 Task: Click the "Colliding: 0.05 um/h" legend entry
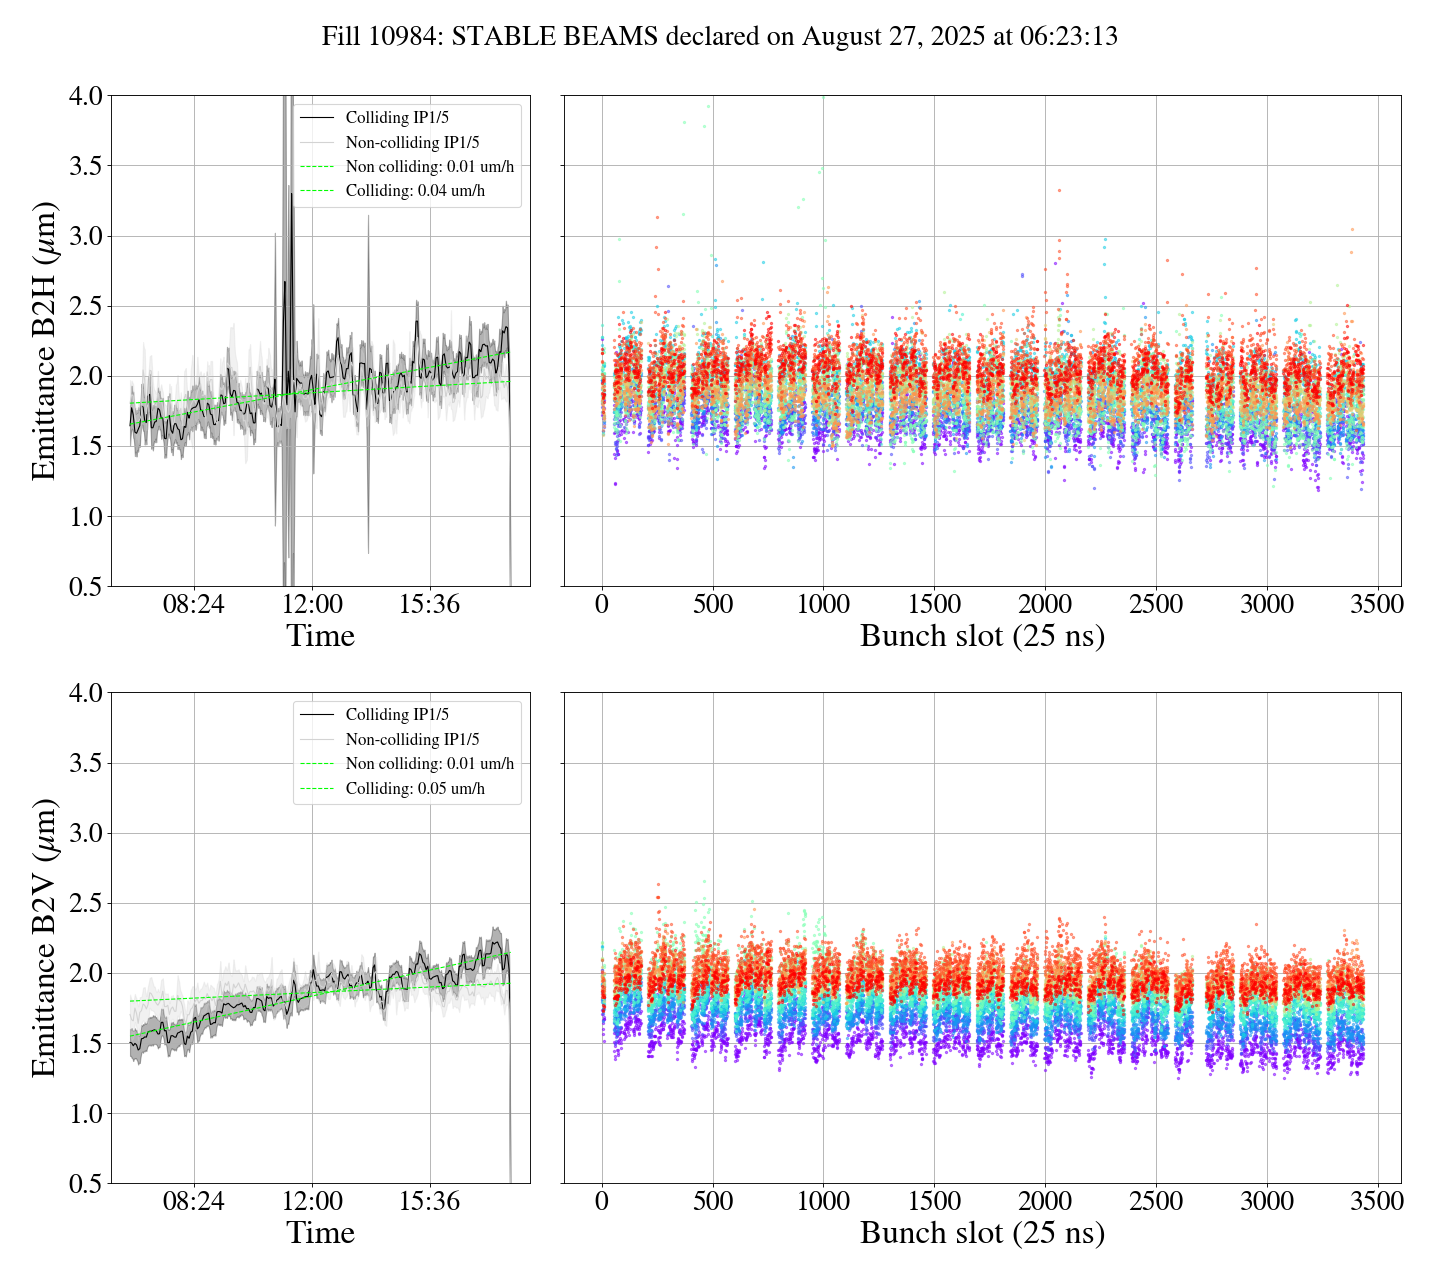pos(415,789)
